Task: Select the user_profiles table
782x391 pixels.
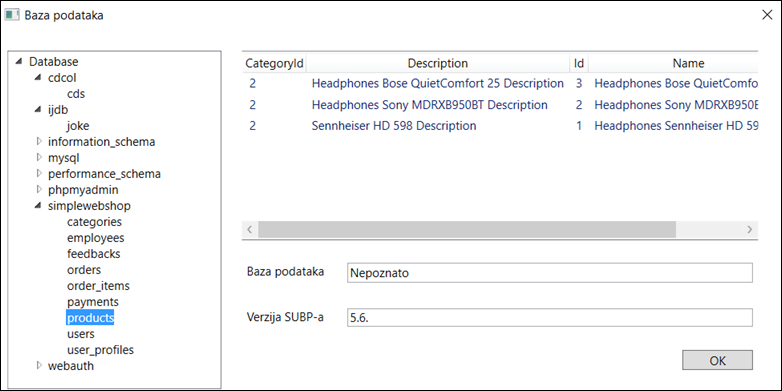Action: pos(100,350)
